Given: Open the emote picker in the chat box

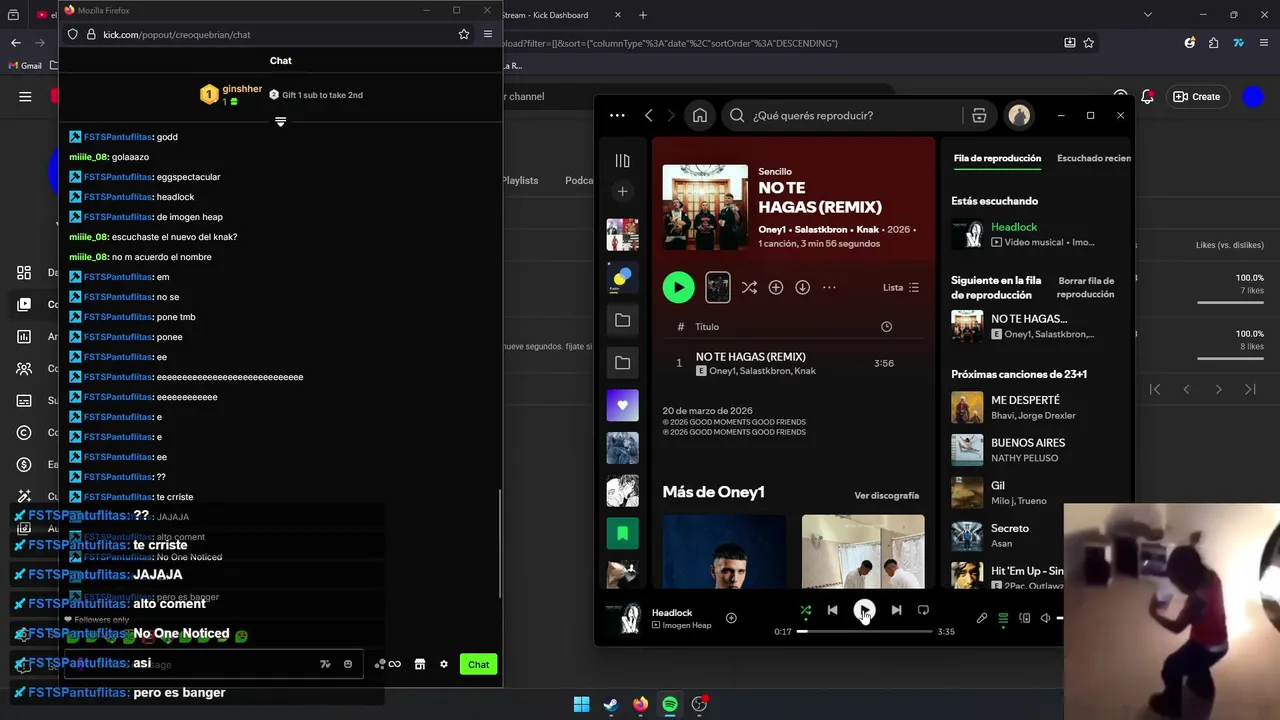Looking at the screenshot, I should click(348, 664).
